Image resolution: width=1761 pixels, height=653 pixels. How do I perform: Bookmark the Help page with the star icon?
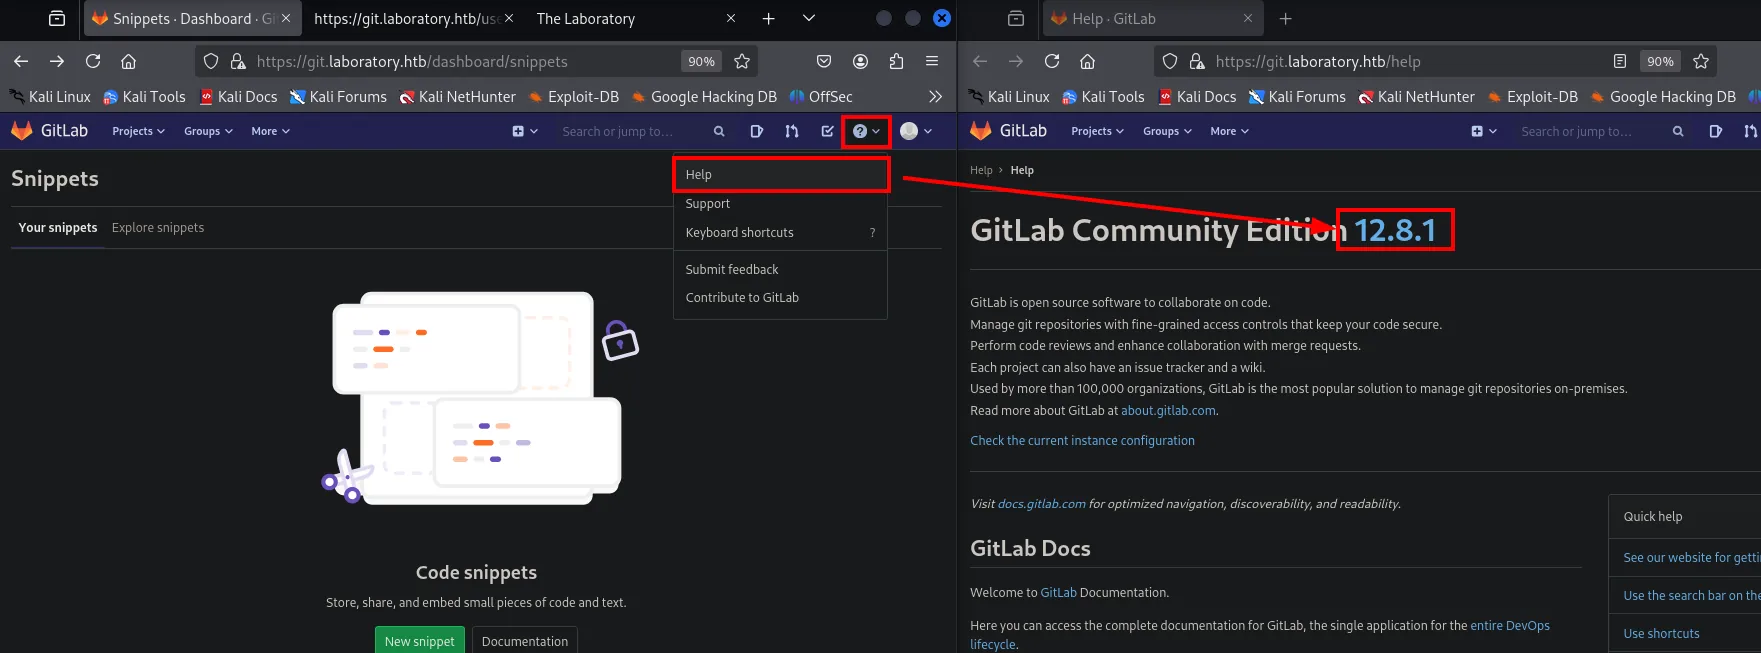click(1701, 61)
